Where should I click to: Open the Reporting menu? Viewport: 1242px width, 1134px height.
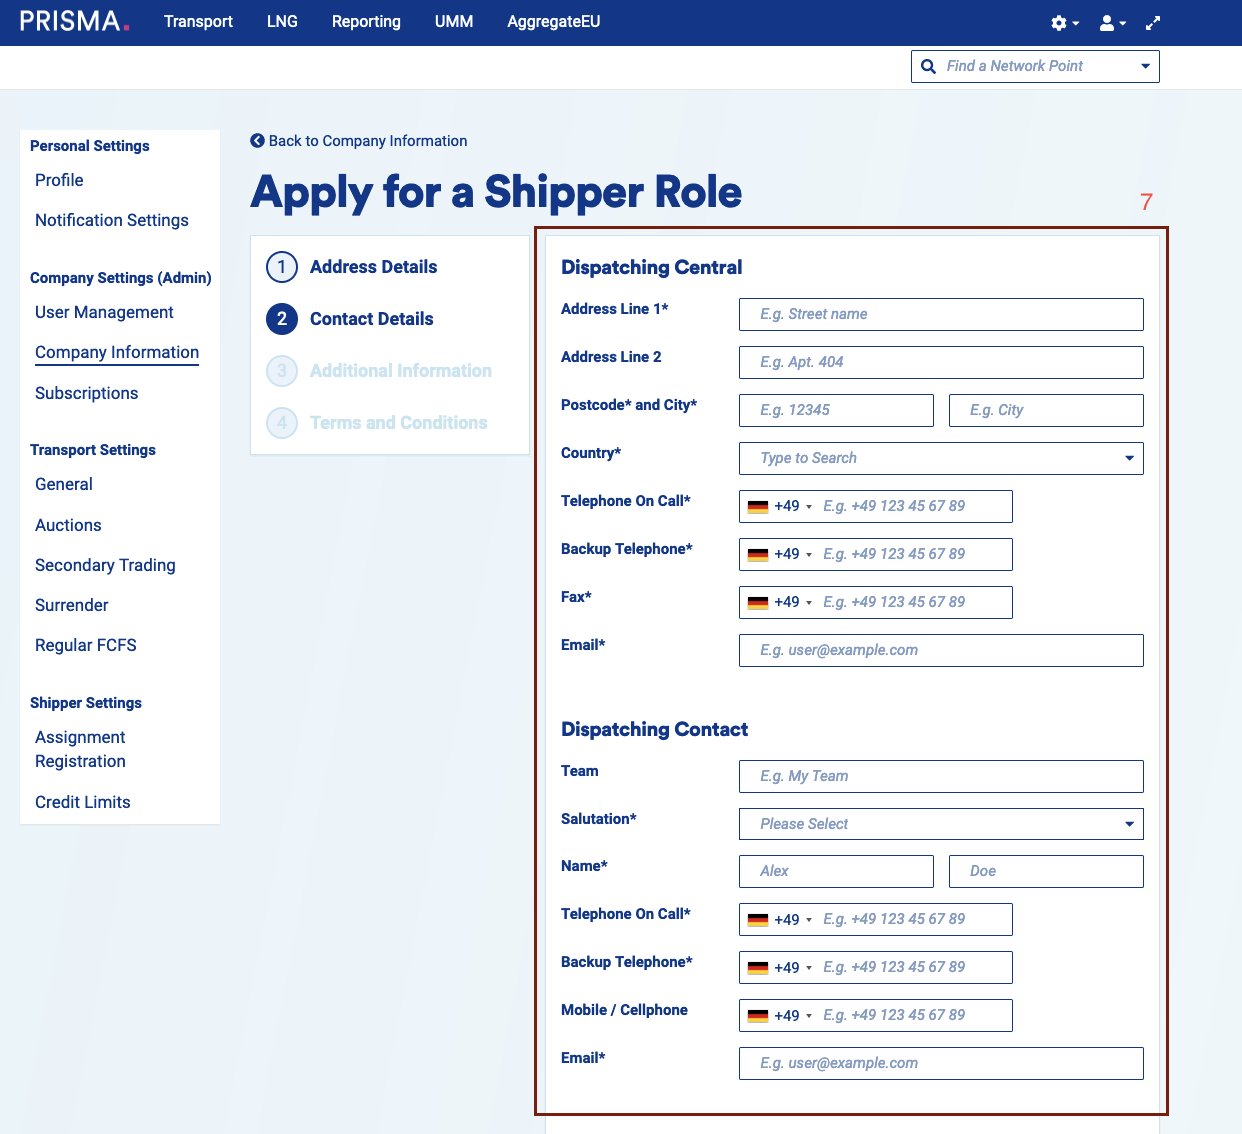coord(366,22)
